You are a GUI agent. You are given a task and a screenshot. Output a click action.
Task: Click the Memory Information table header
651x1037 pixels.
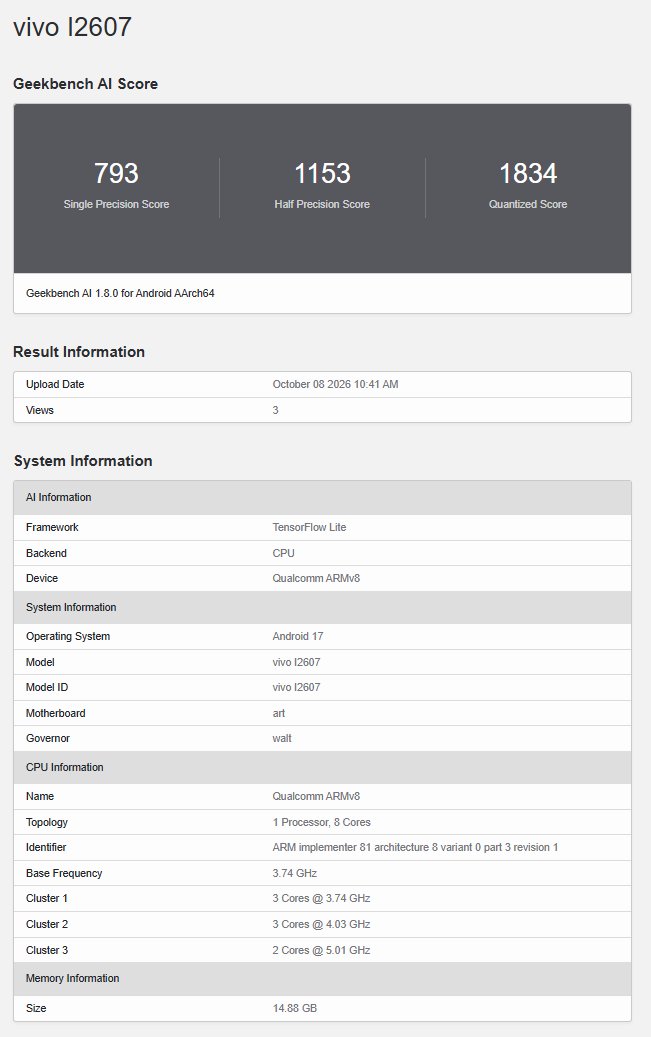click(x=322, y=978)
